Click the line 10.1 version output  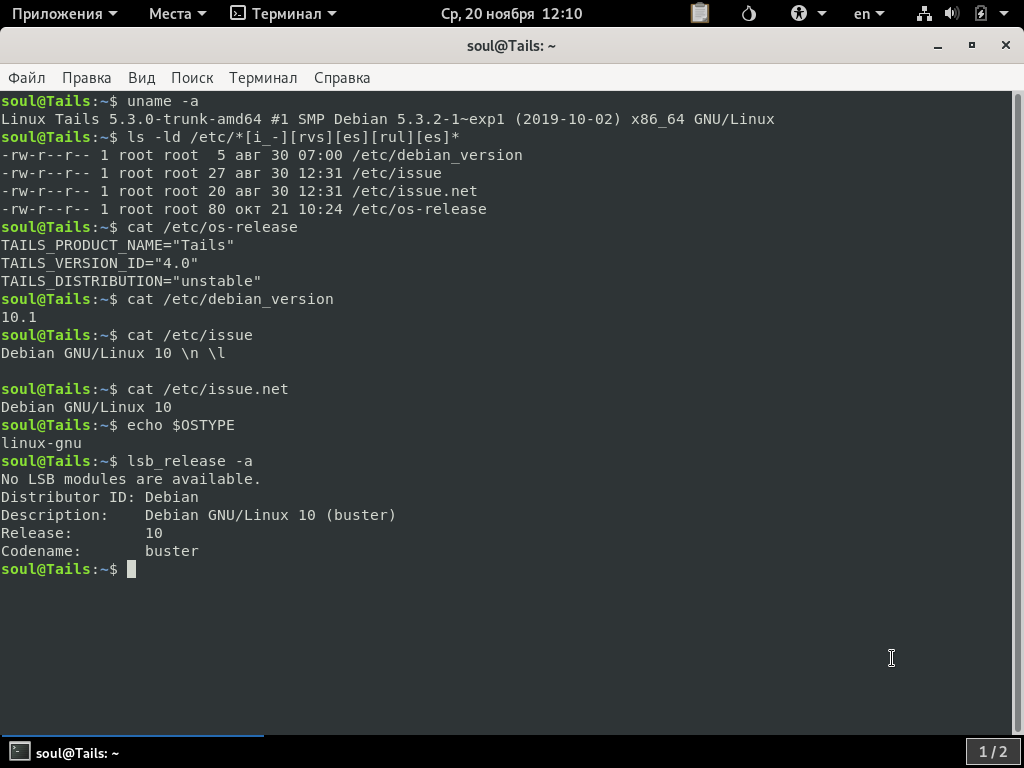[x=19, y=317]
